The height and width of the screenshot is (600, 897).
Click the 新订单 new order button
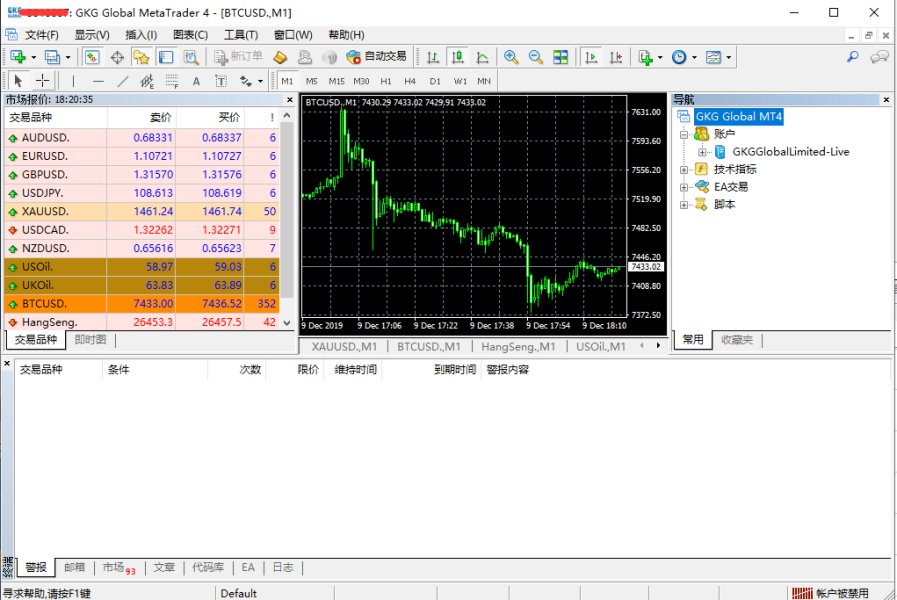(x=238, y=57)
